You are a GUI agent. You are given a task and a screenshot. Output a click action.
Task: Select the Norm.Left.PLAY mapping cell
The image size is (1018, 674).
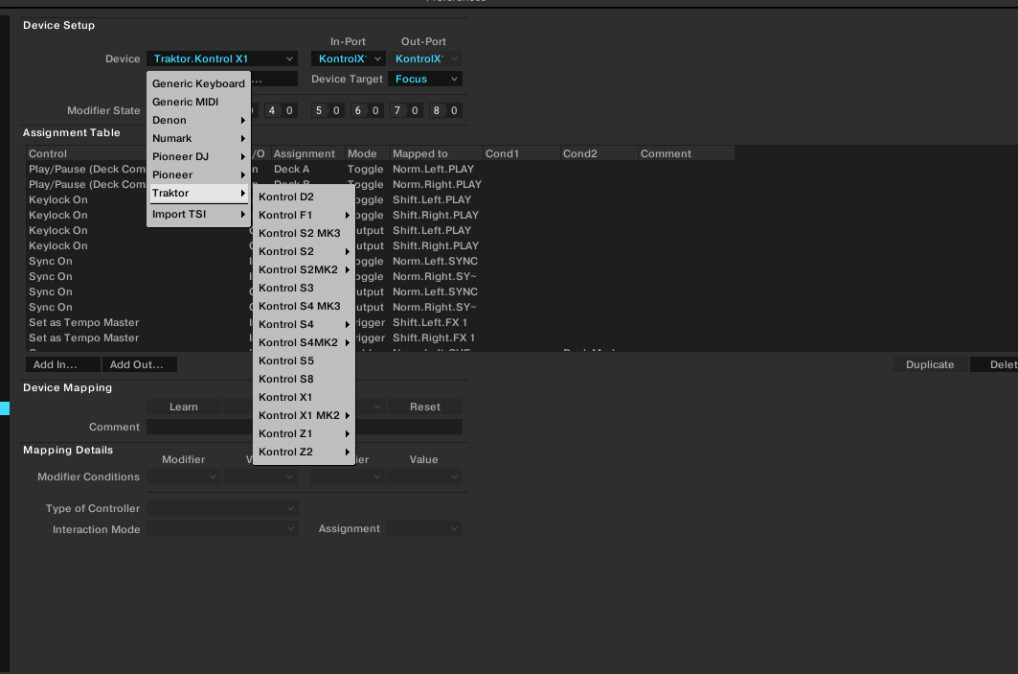[433, 169]
